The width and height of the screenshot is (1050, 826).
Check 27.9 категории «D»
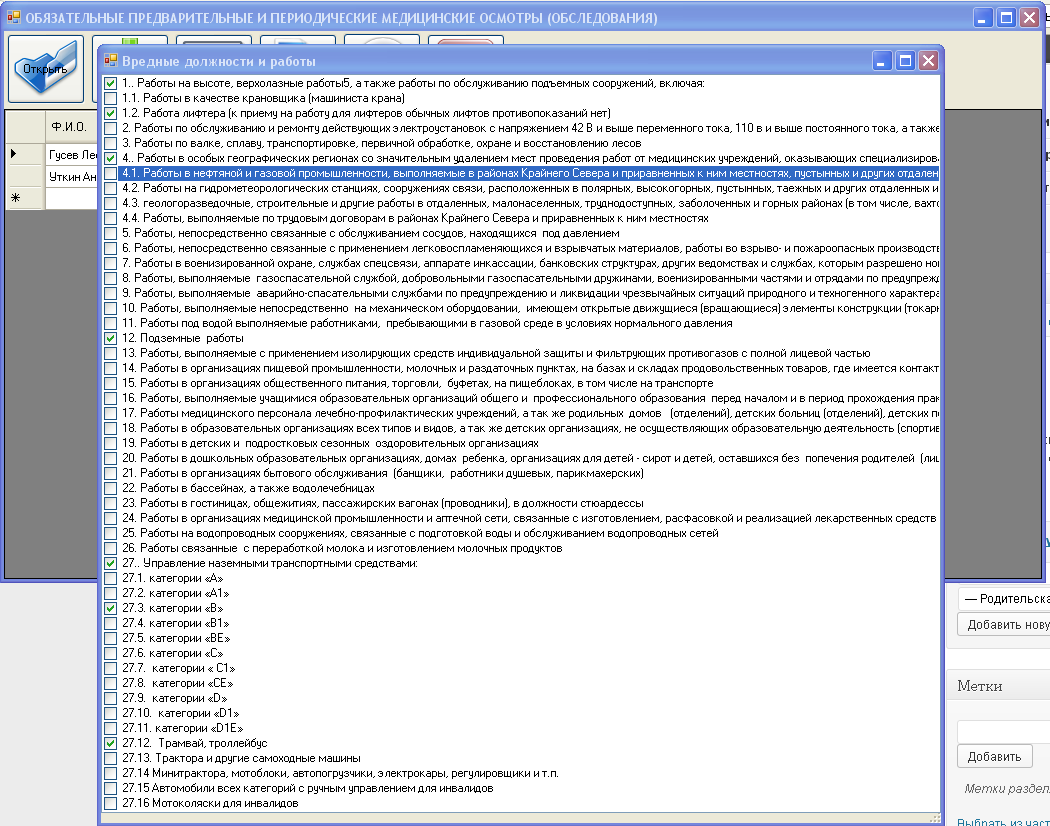[110, 699]
